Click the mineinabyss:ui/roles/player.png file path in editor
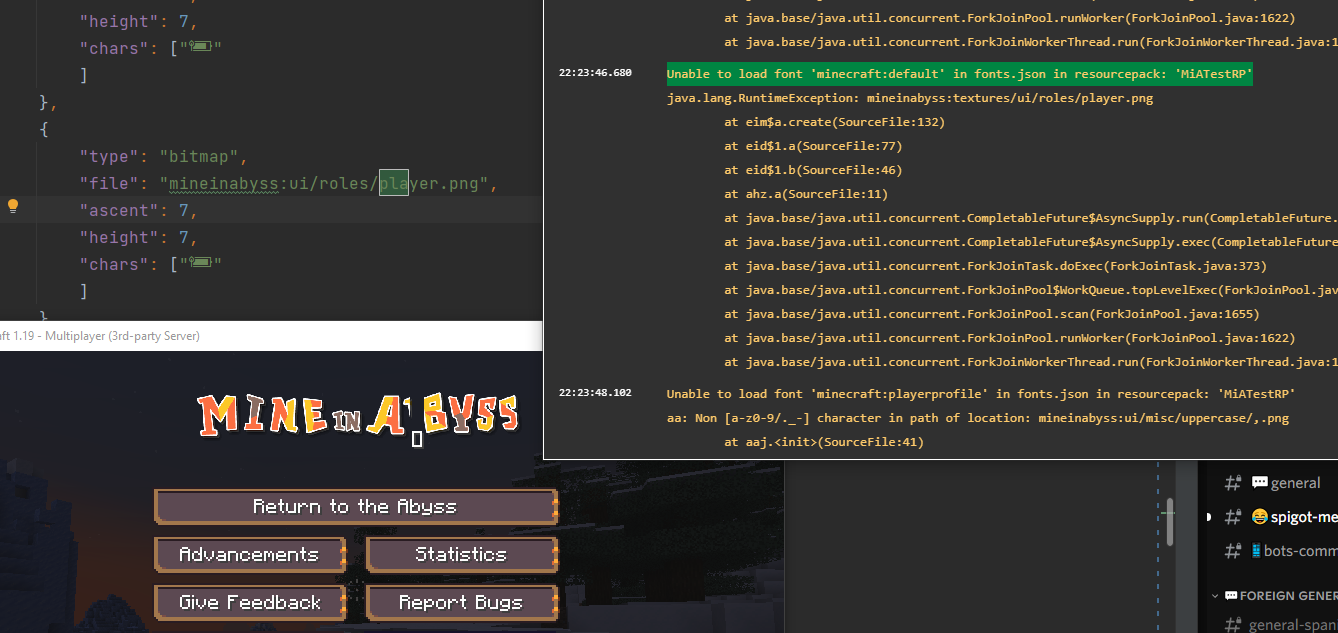 [327, 184]
